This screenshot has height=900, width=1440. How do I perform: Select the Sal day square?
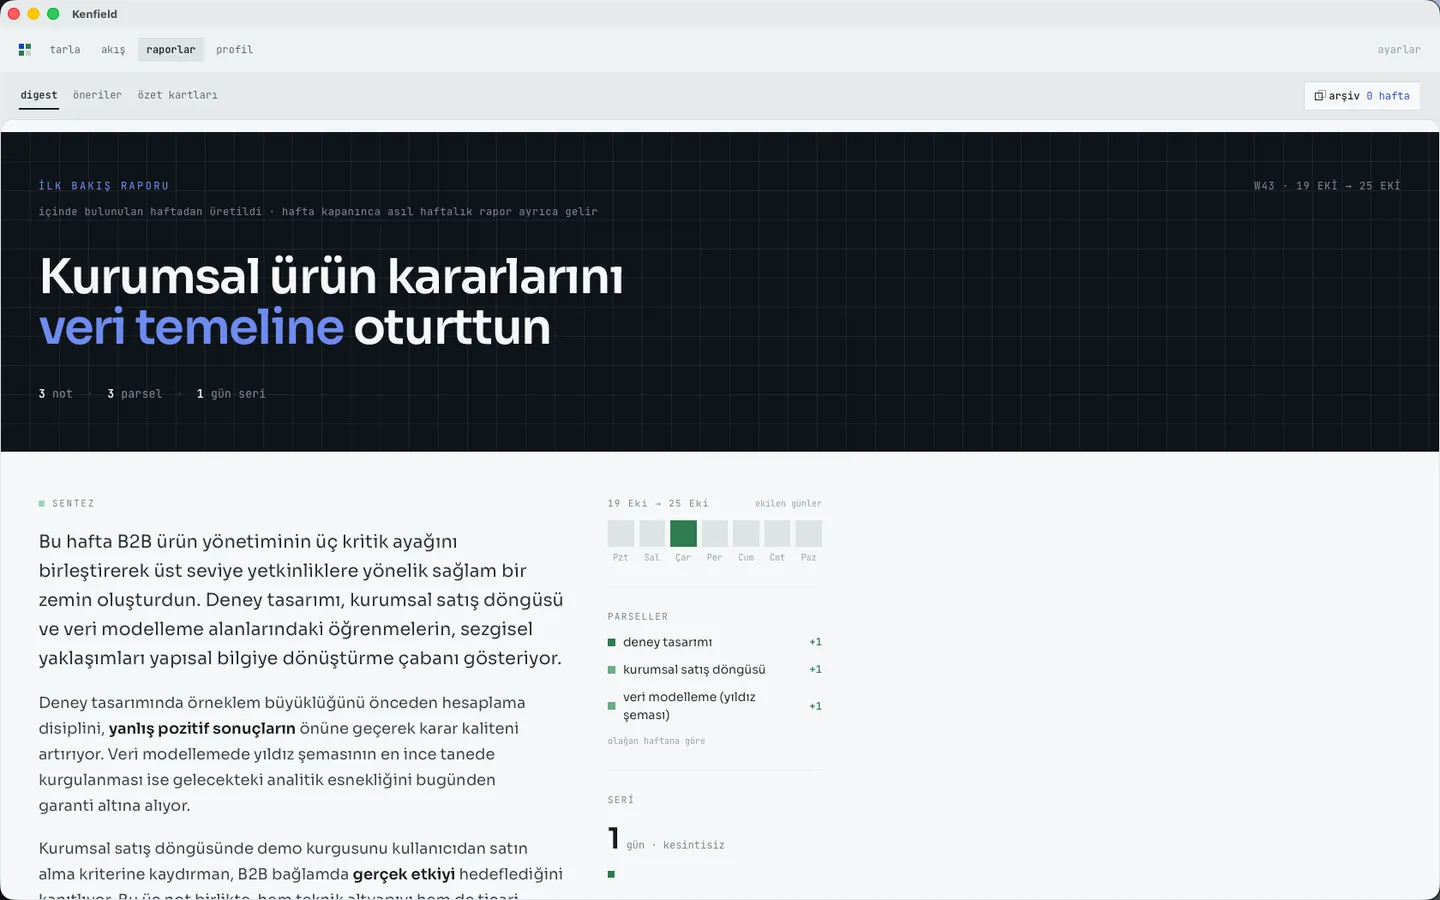[652, 533]
